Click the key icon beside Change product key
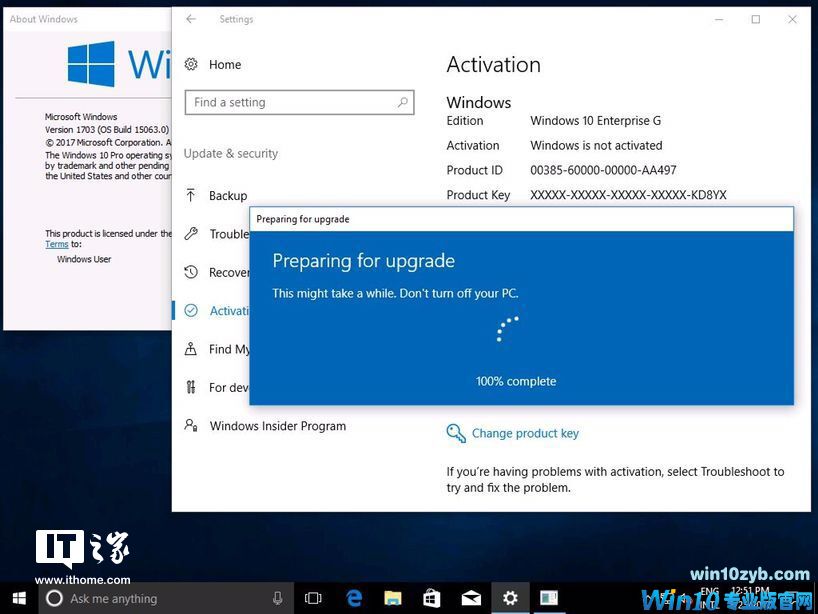The image size is (818, 614). coord(456,433)
